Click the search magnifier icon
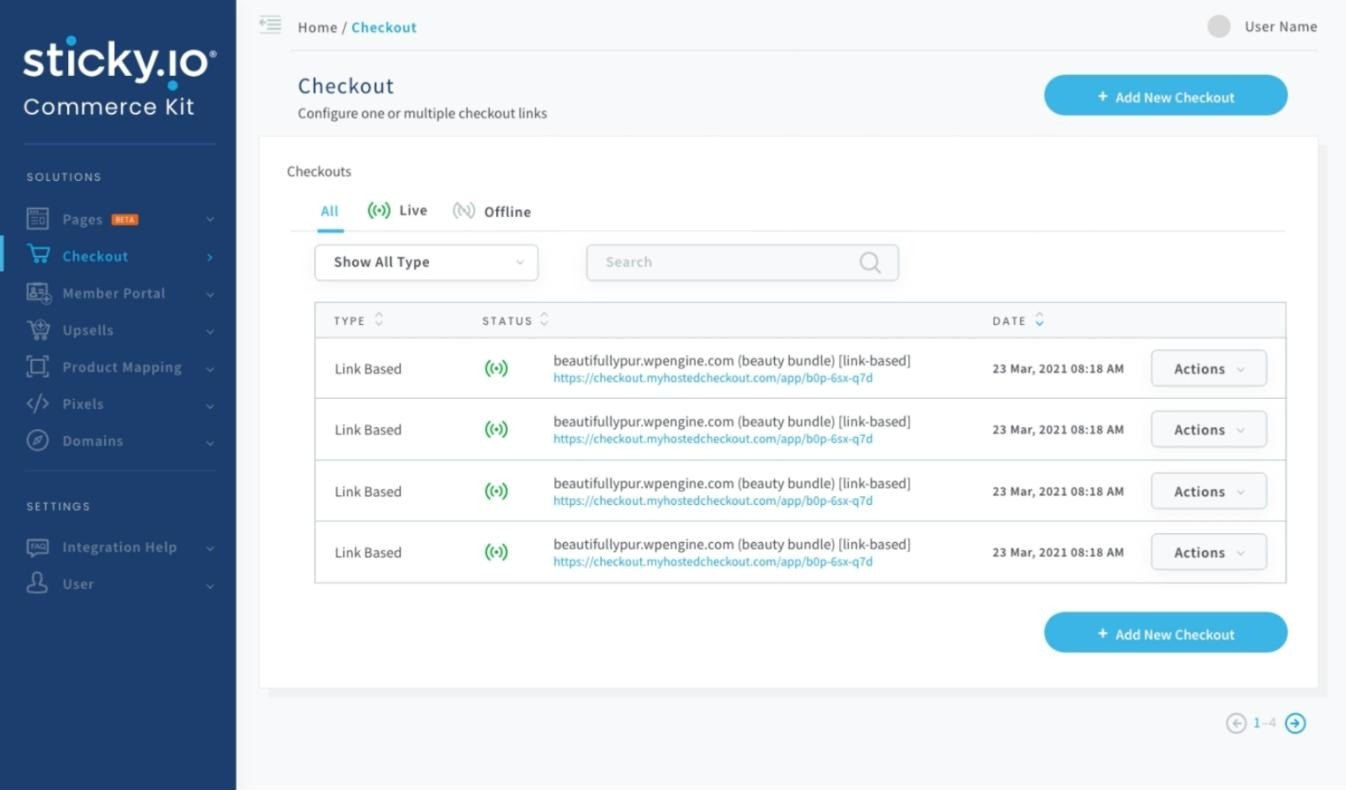This screenshot has height=790, width=1346. [870, 262]
